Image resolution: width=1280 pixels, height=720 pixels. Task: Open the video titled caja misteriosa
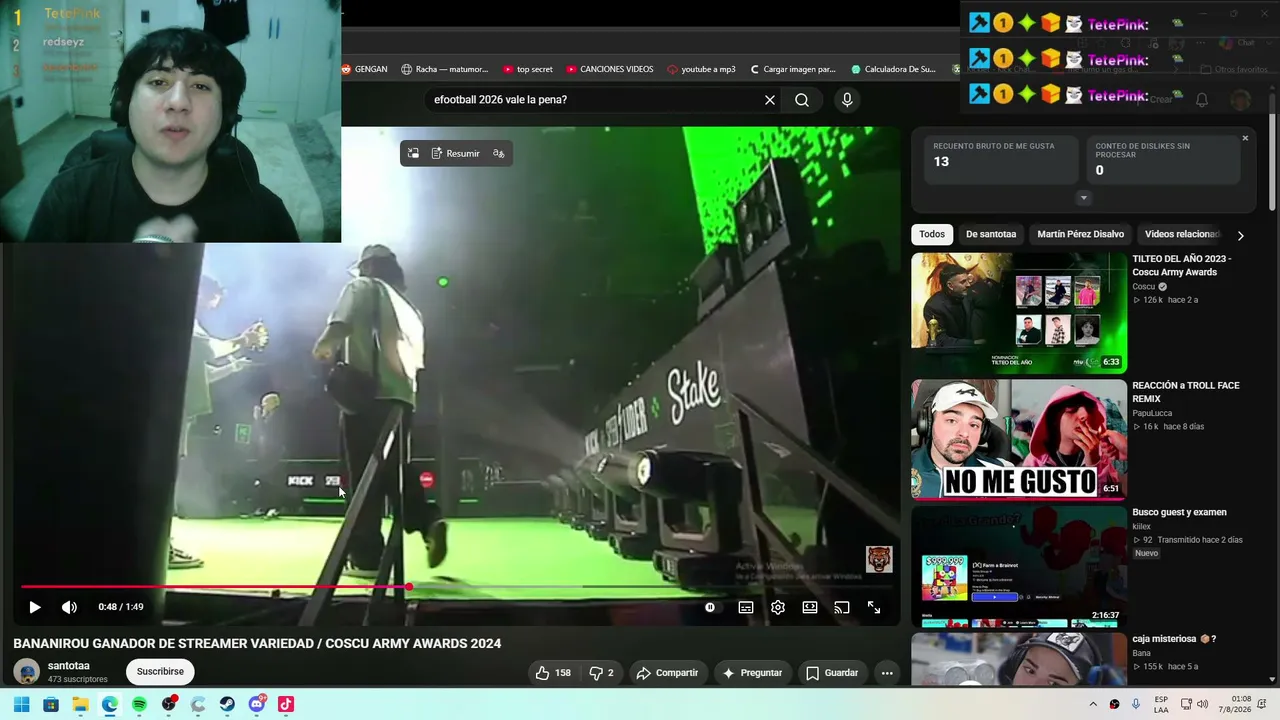tap(1174, 639)
